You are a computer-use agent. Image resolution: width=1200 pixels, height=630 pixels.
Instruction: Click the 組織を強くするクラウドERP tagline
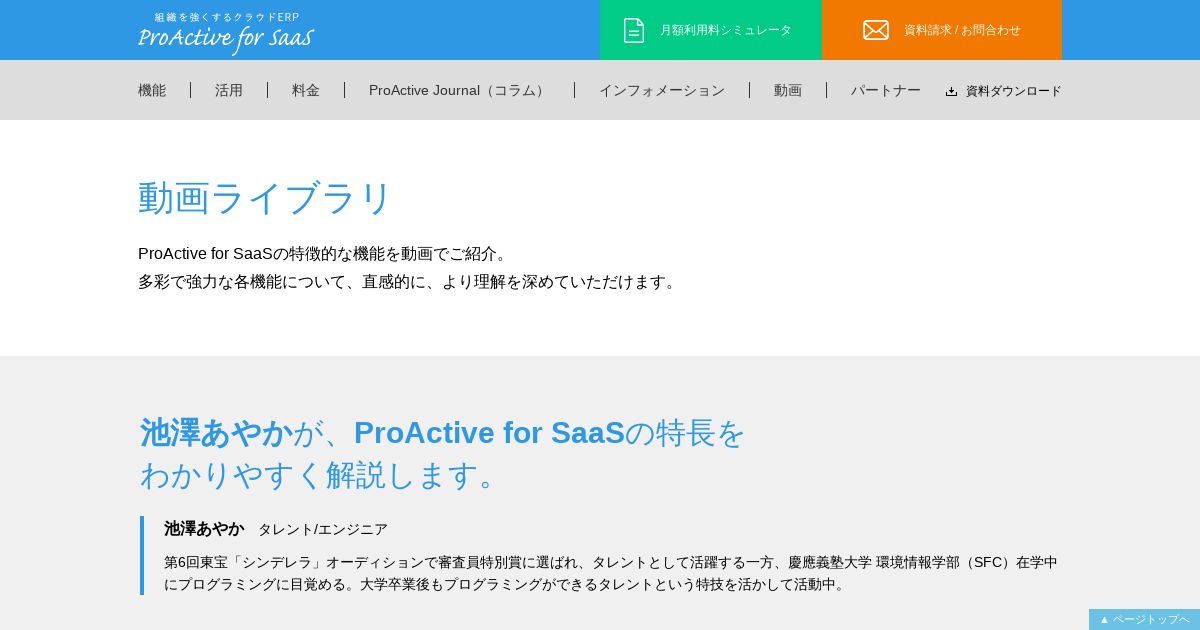[227, 17]
